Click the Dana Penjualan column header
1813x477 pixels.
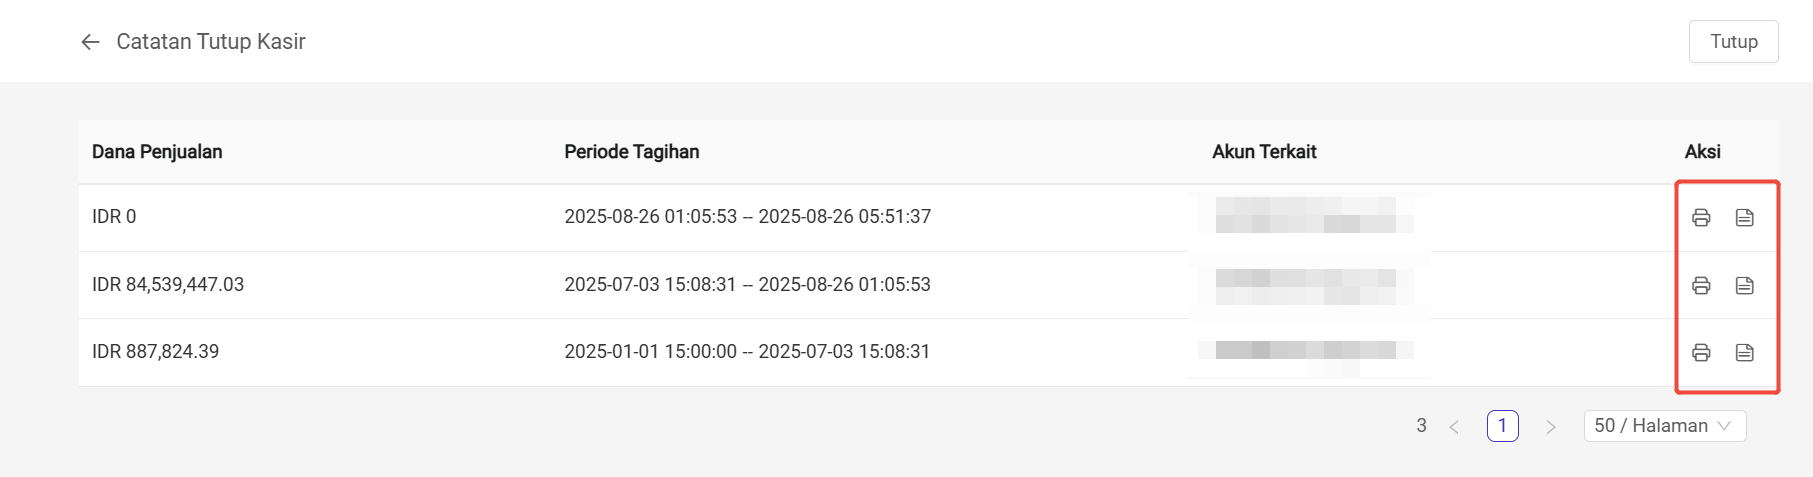pos(157,152)
